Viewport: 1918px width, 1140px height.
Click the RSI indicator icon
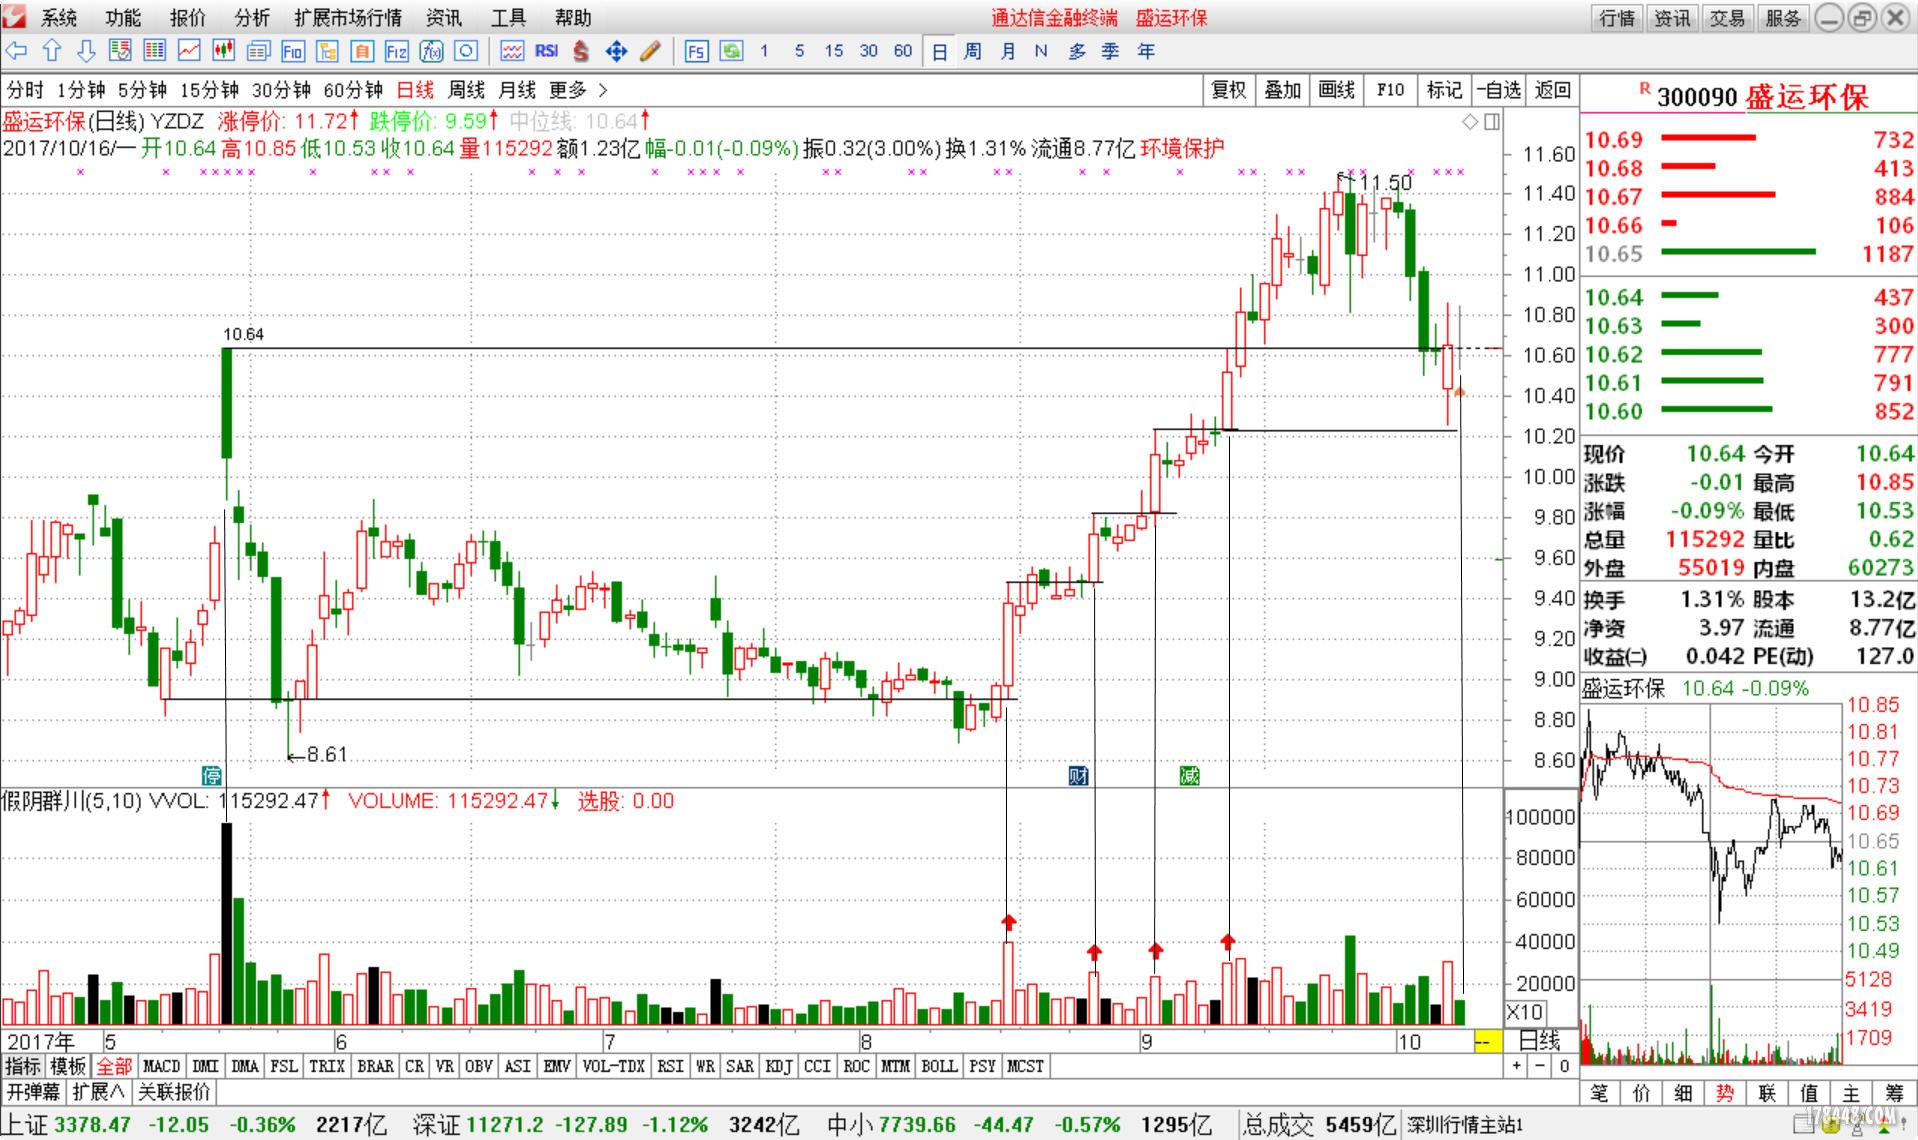coord(547,51)
